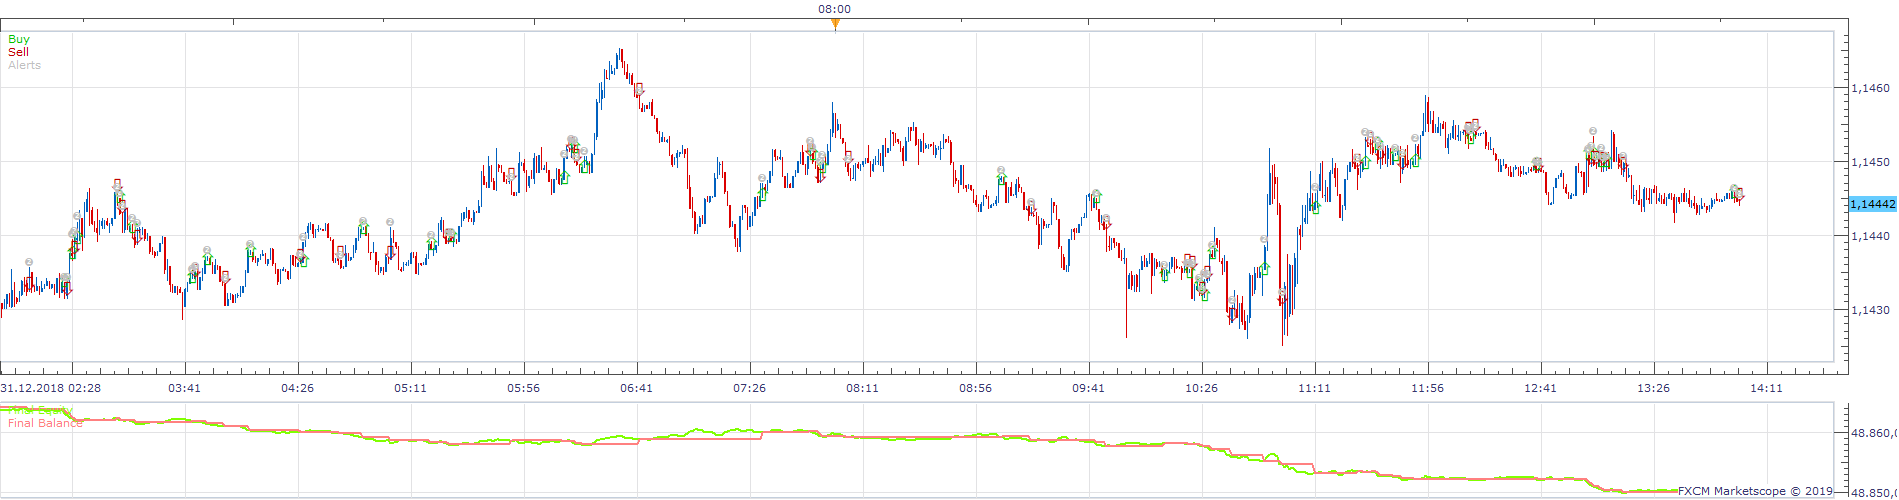Click the Final Balance legend label
This screenshot has height=500, width=1899.
45,423
